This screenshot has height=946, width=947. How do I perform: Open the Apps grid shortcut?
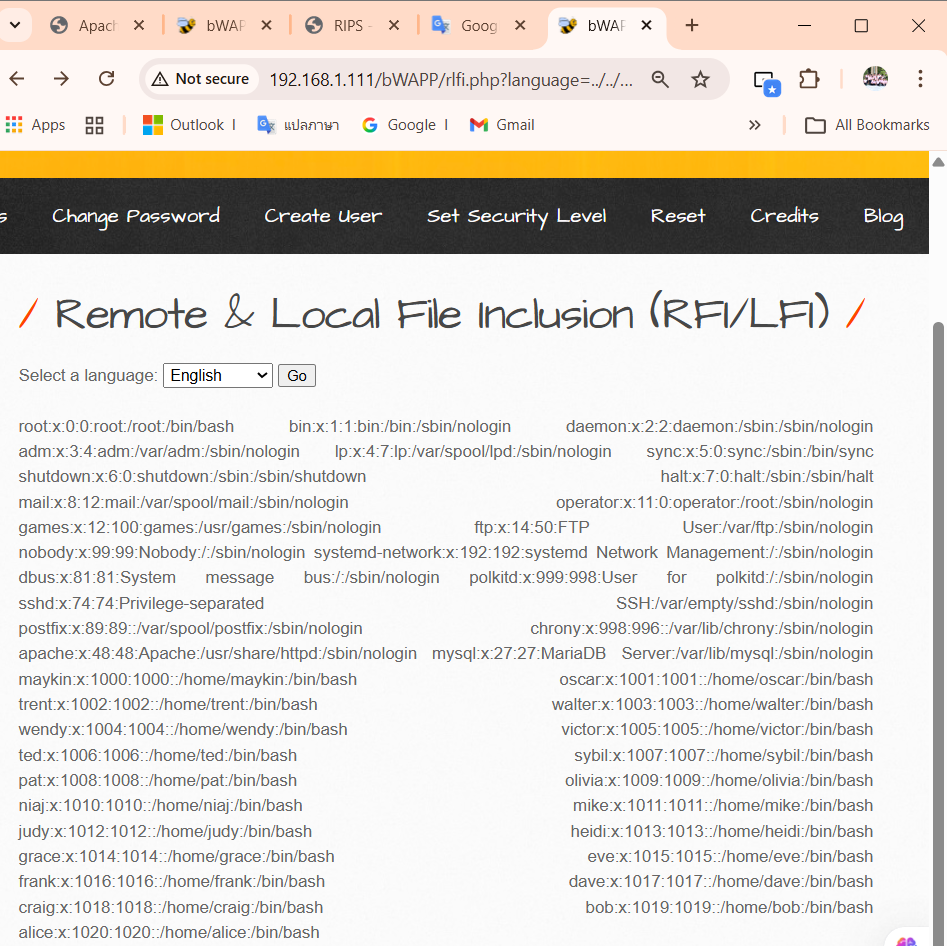[35, 125]
